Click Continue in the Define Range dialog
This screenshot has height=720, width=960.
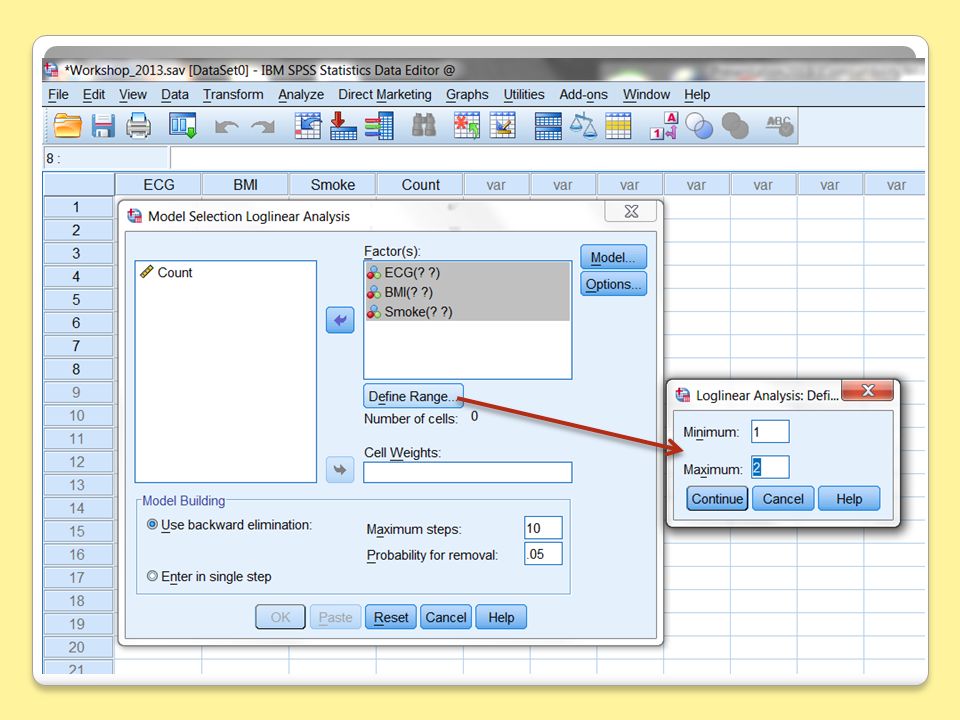[x=717, y=499]
